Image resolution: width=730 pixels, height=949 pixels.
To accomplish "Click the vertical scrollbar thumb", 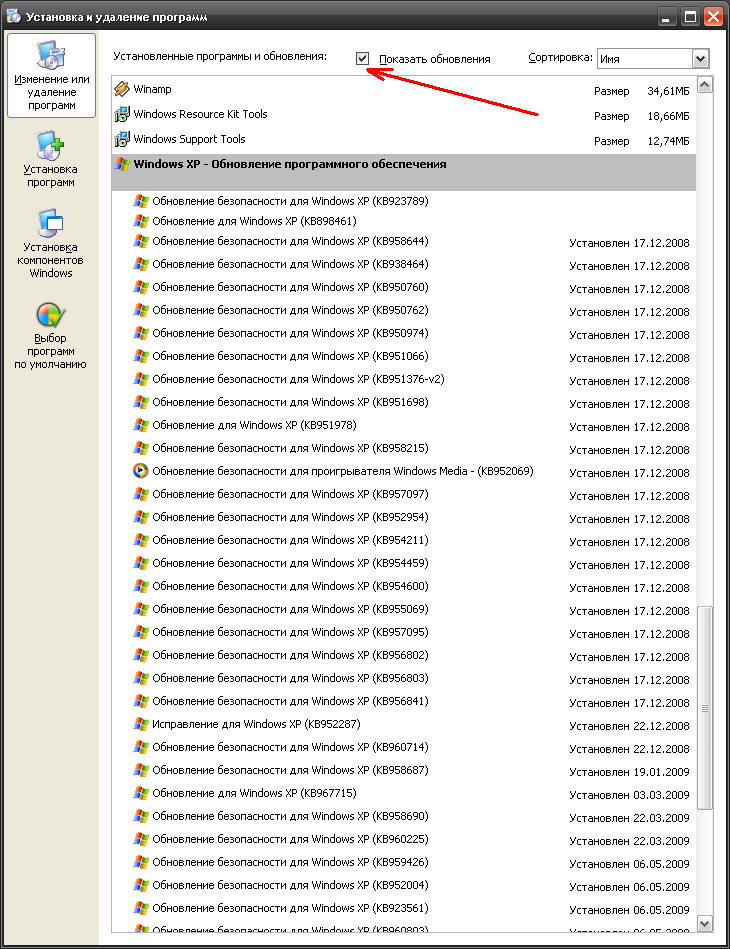I will coord(704,705).
